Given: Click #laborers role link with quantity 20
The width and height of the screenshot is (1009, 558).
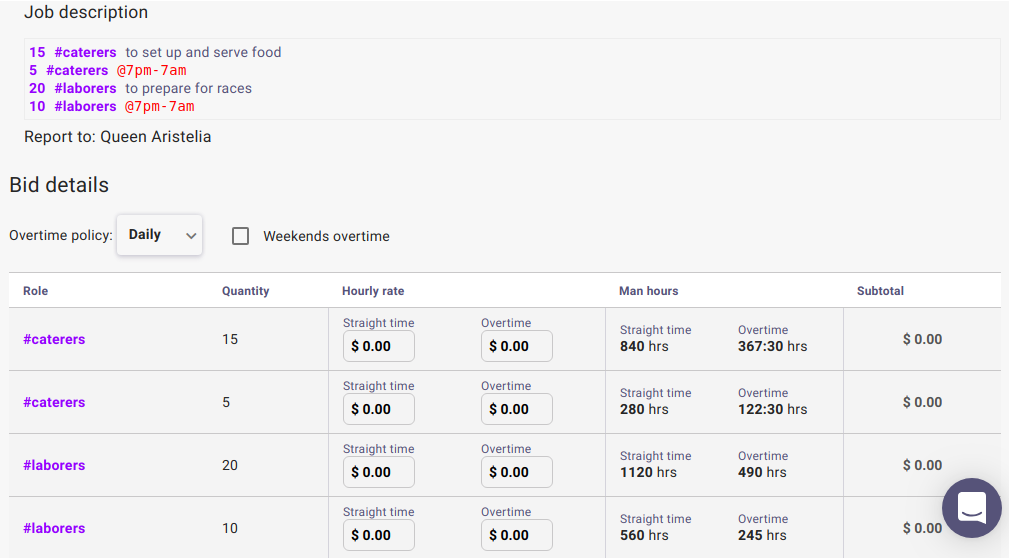Looking at the screenshot, I should click(x=54, y=465).
